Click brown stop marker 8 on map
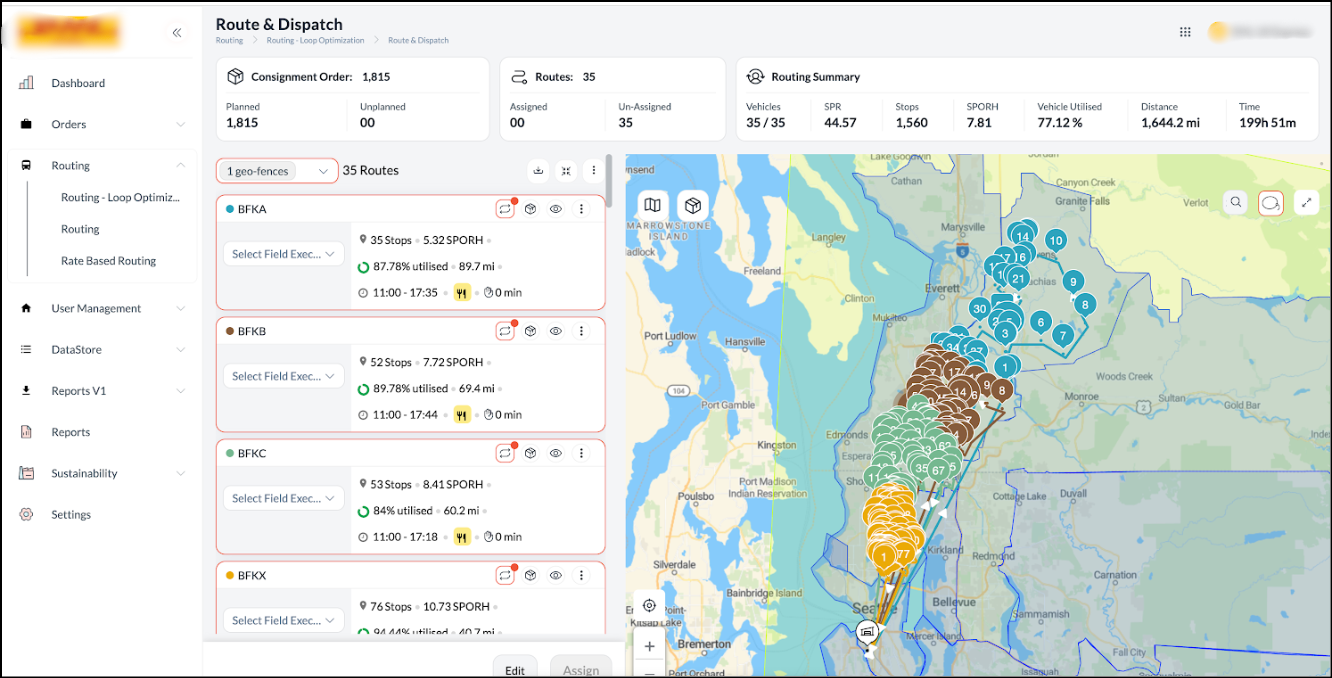 (x=1001, y=391)
